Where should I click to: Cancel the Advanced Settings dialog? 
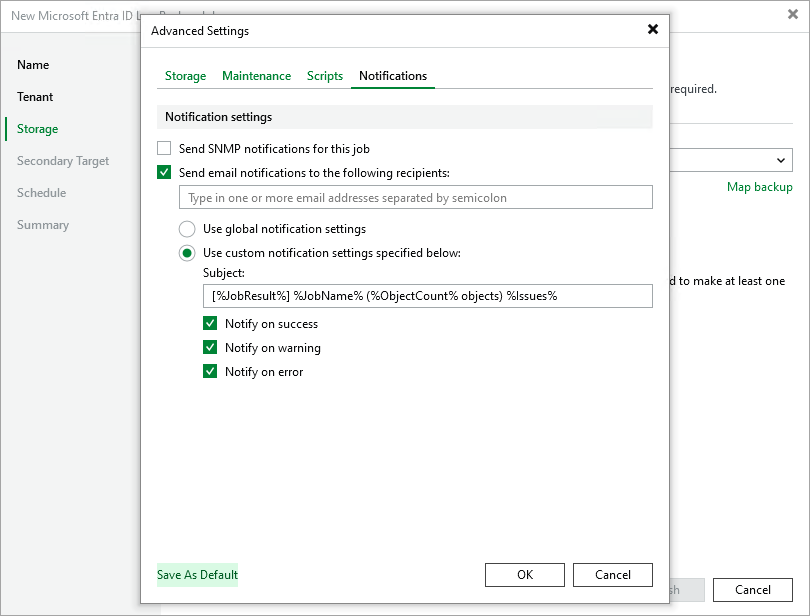pyautogui.click(x=612, y=575)
